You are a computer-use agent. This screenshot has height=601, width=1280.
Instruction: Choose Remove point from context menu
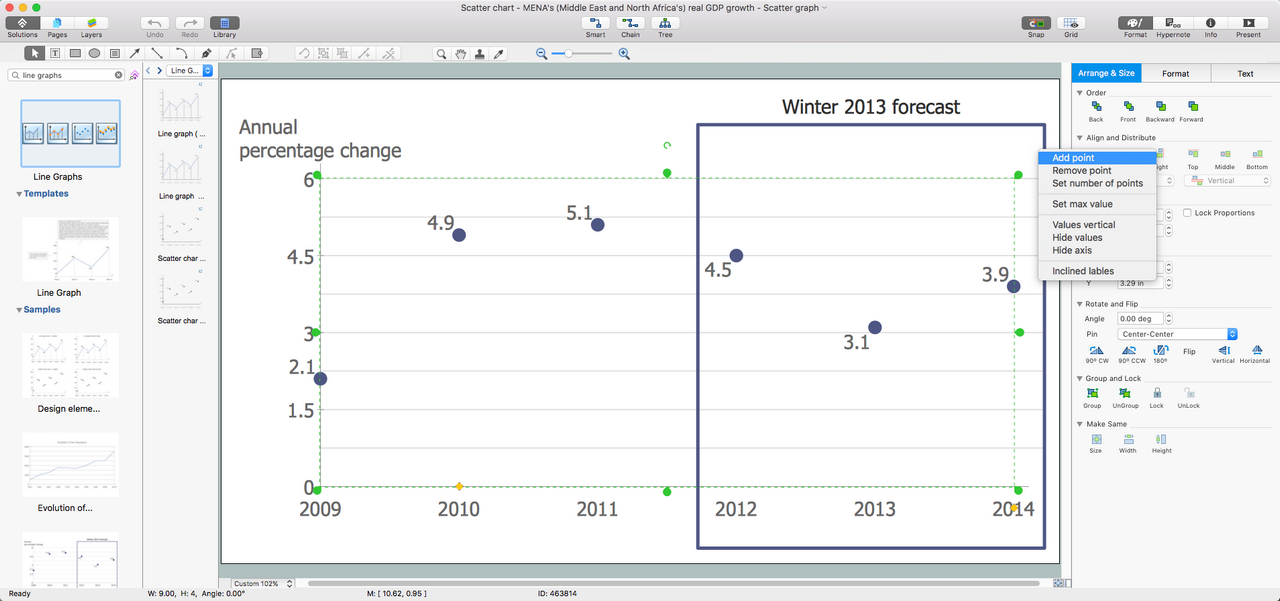coord(1097,171)
